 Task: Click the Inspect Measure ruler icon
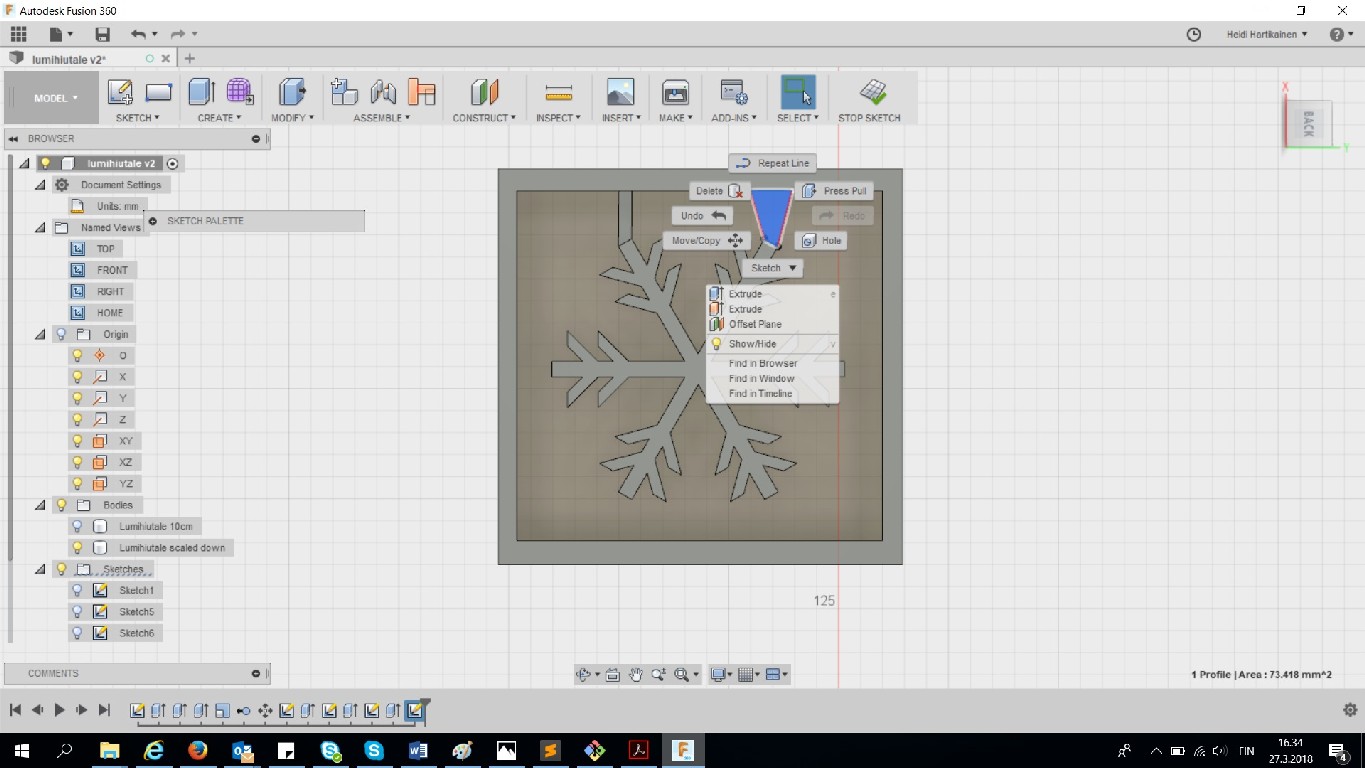pos(558,93)
